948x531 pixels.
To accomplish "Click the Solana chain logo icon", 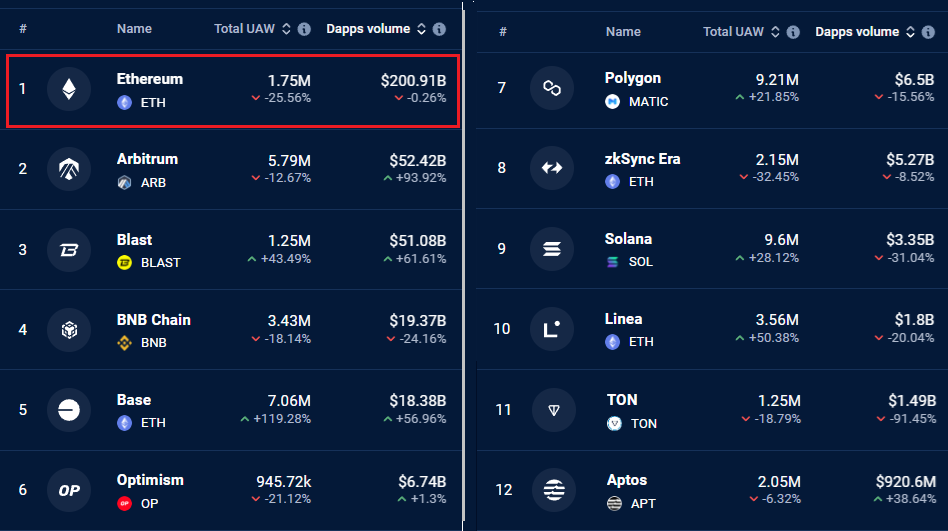I will [551, 249].
